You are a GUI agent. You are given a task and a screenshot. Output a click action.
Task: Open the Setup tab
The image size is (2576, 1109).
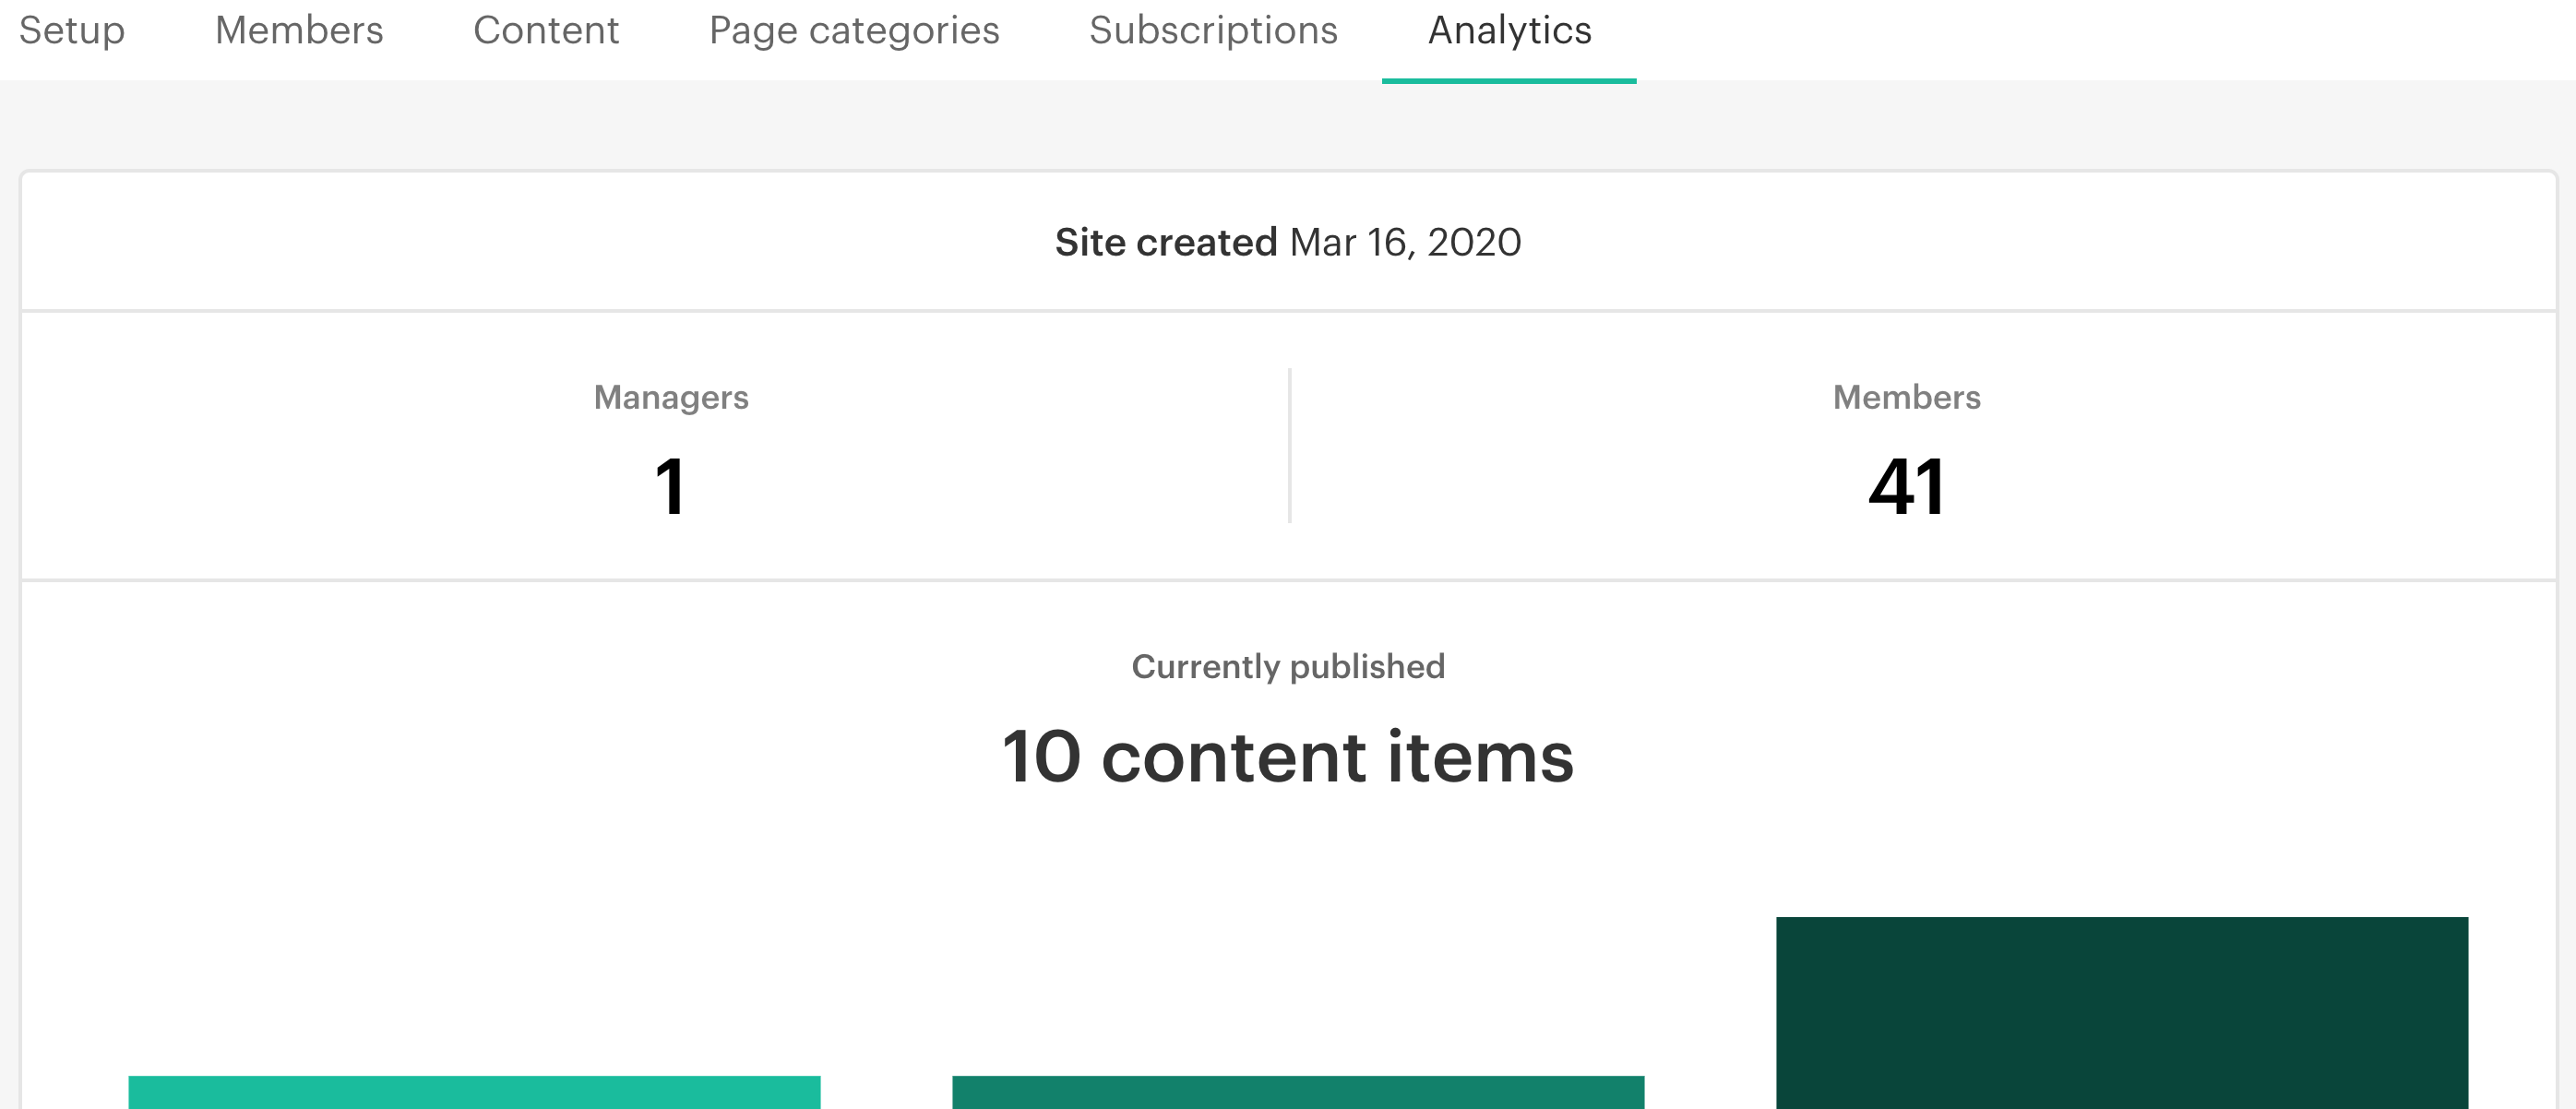(72, 31)
